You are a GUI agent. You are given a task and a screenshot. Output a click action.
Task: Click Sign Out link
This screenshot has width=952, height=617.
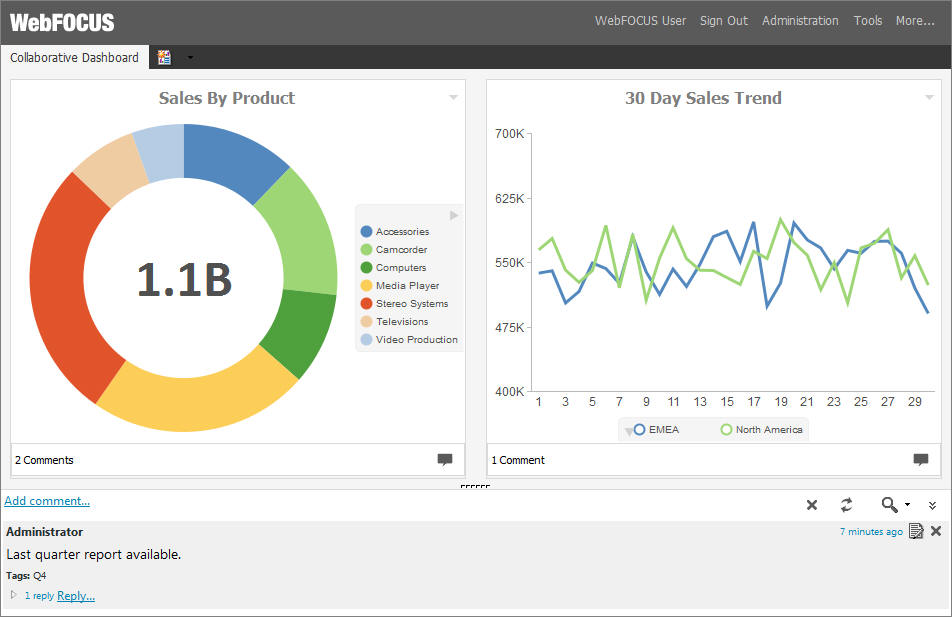(724, 21)
